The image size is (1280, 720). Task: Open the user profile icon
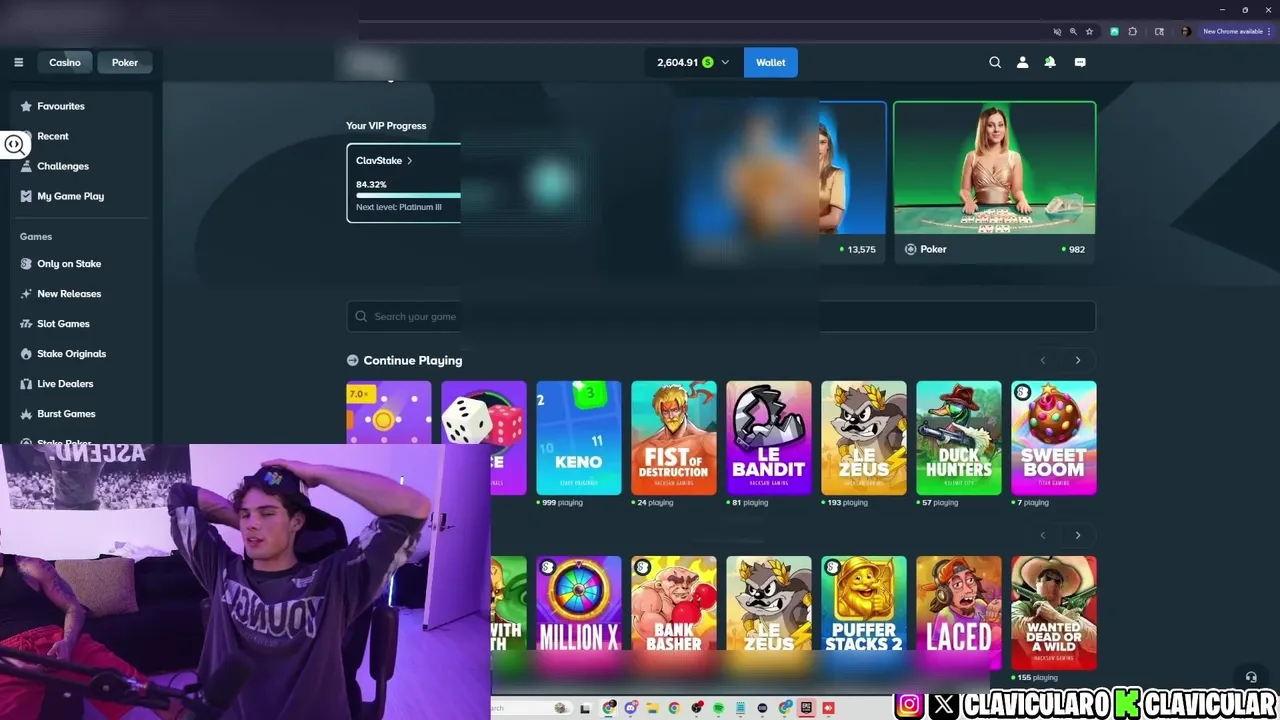coord(1022,62)
